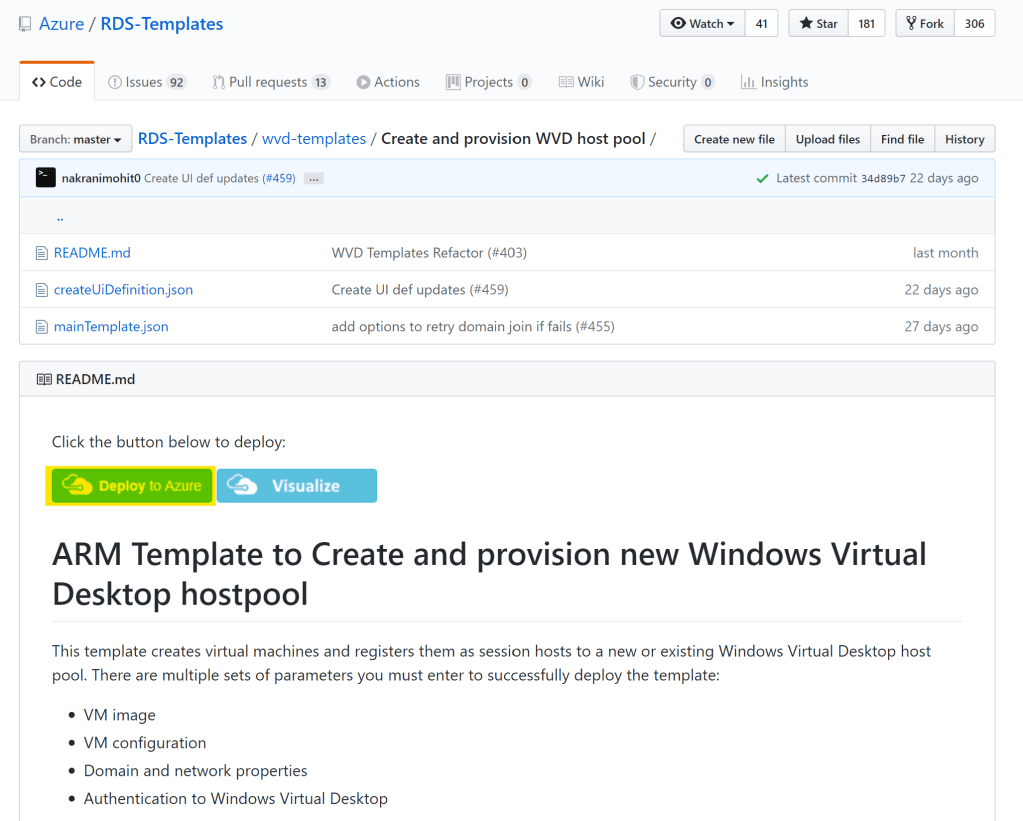Open the Watch dropdown
The width and height of the screenshot is (1023, 821).
coord(702,24)
